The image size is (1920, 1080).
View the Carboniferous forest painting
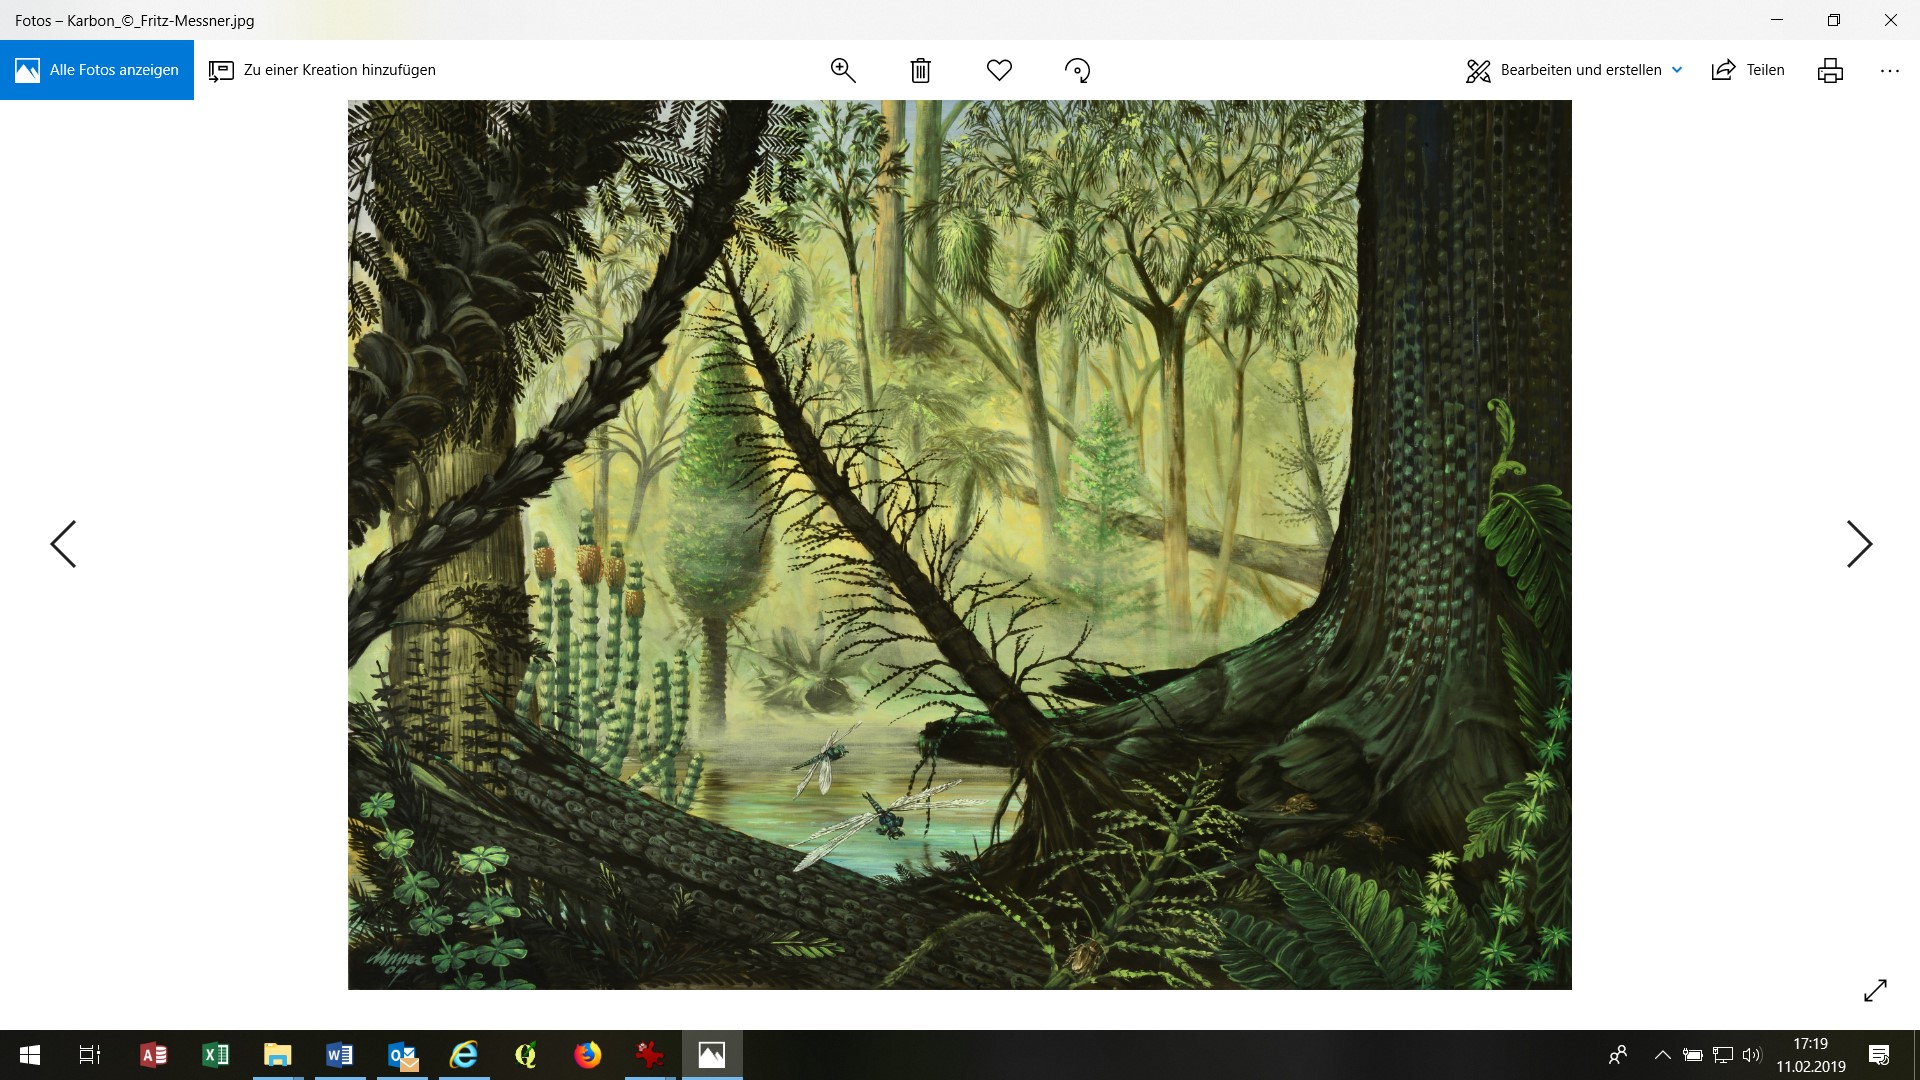pyautogui.click(x=960, y=545)
